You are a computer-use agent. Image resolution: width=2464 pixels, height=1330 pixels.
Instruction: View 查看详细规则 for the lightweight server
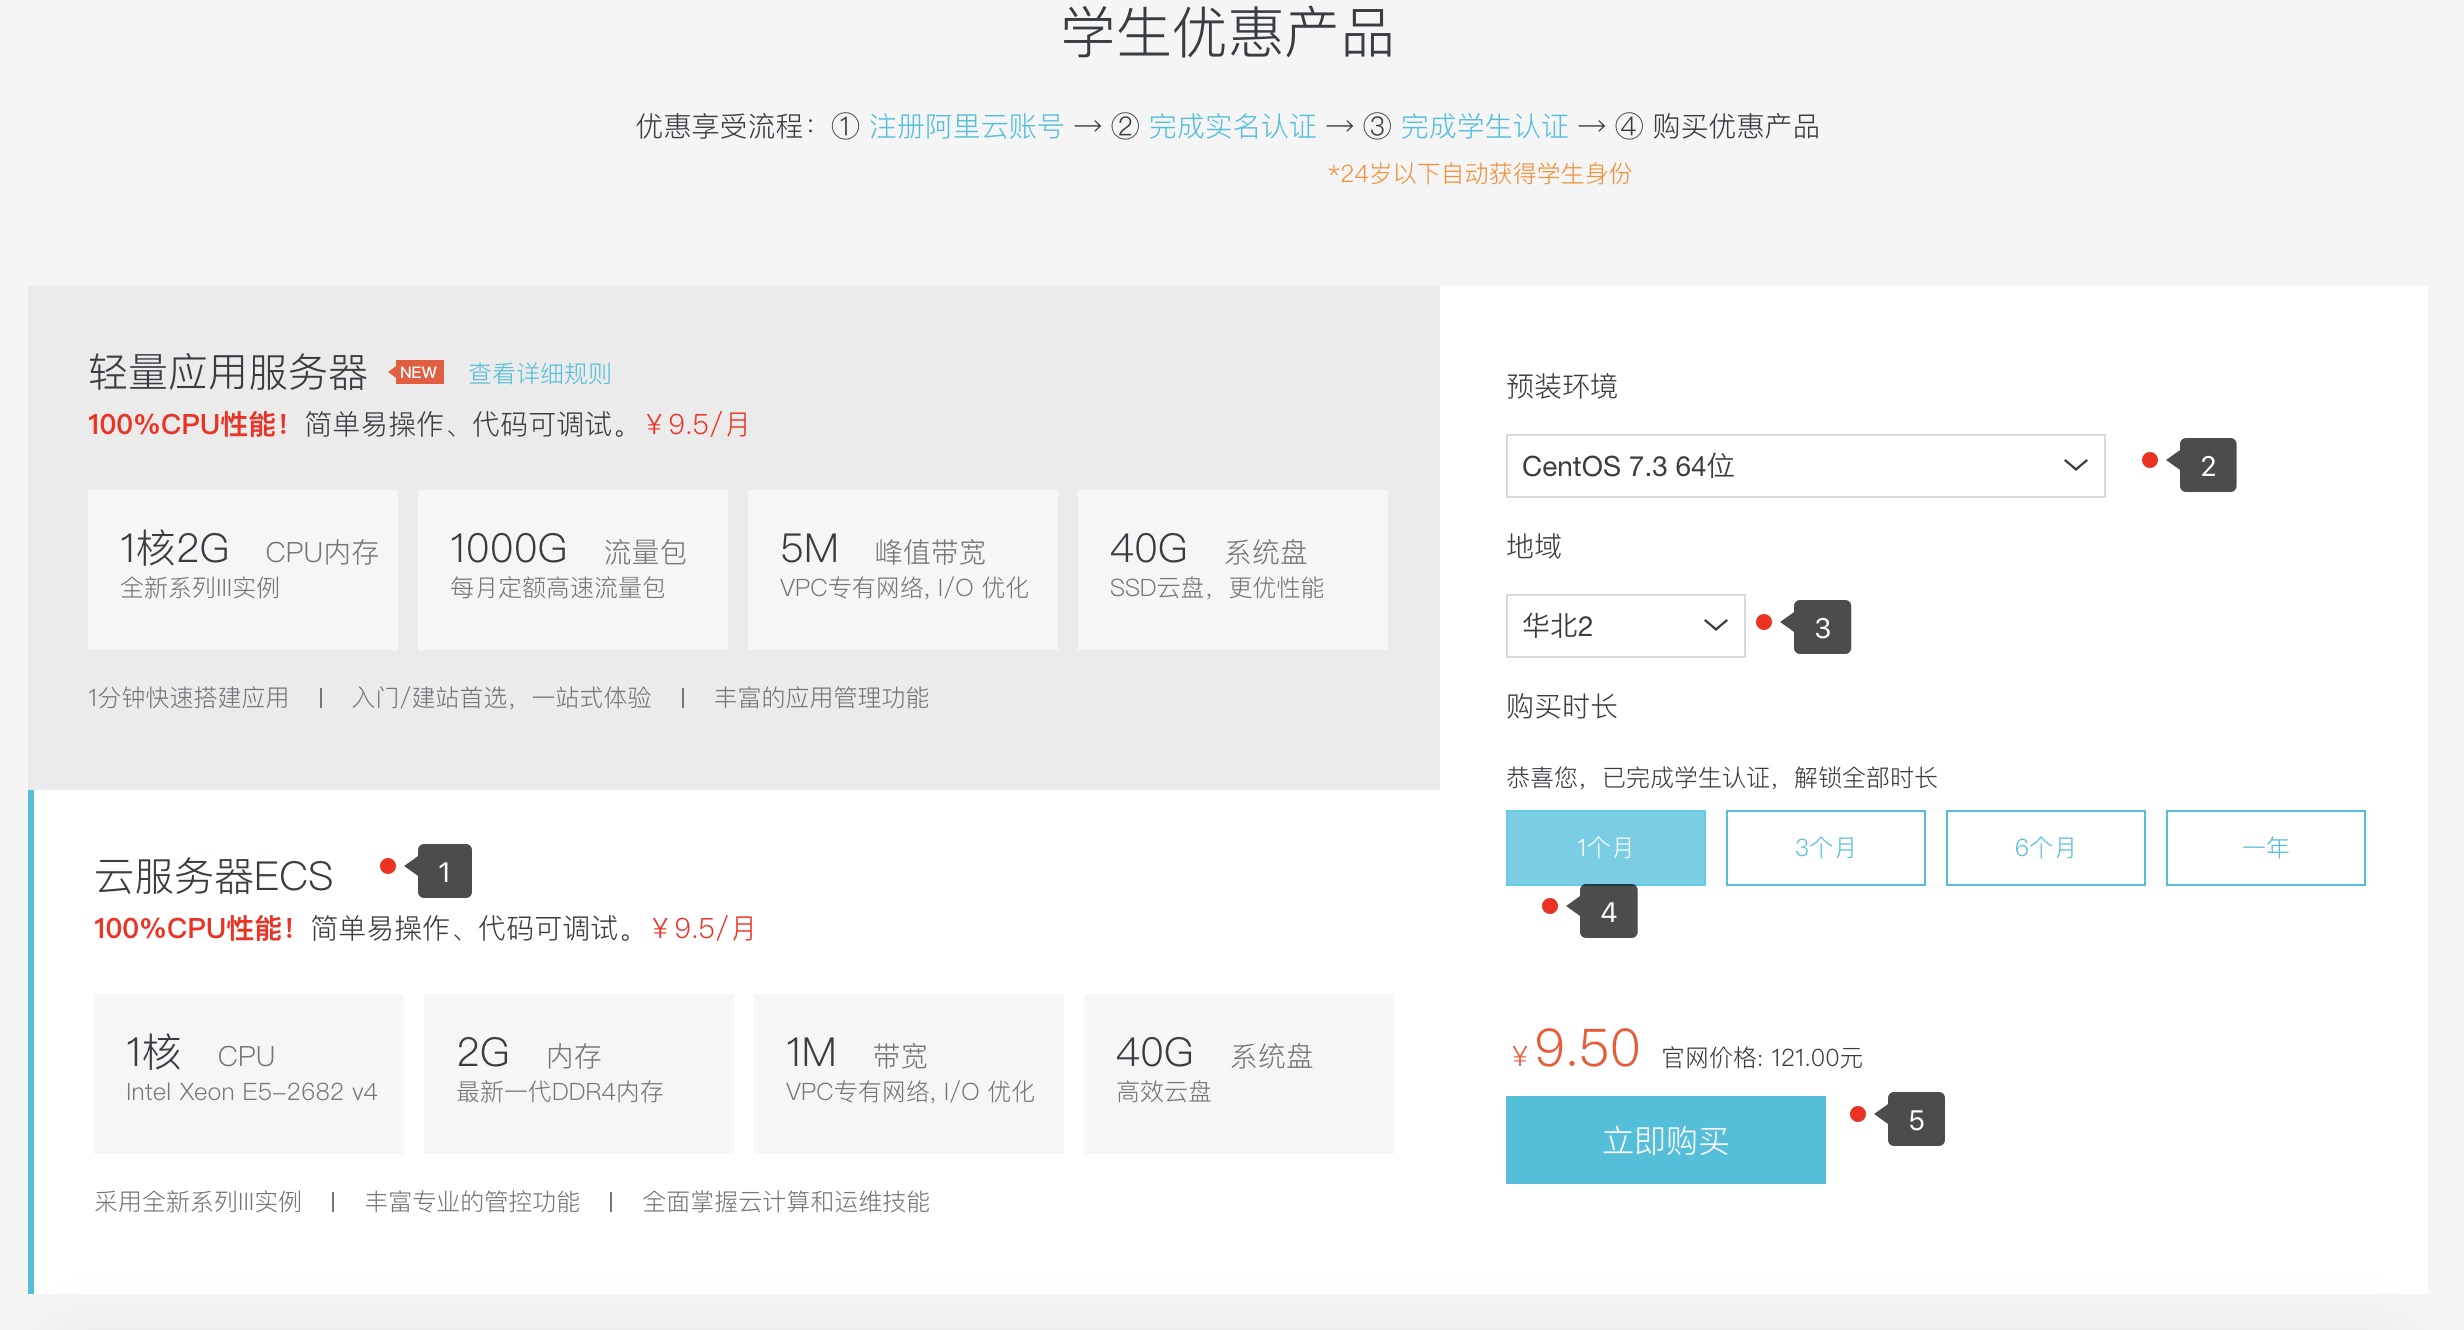coord(540,373)
